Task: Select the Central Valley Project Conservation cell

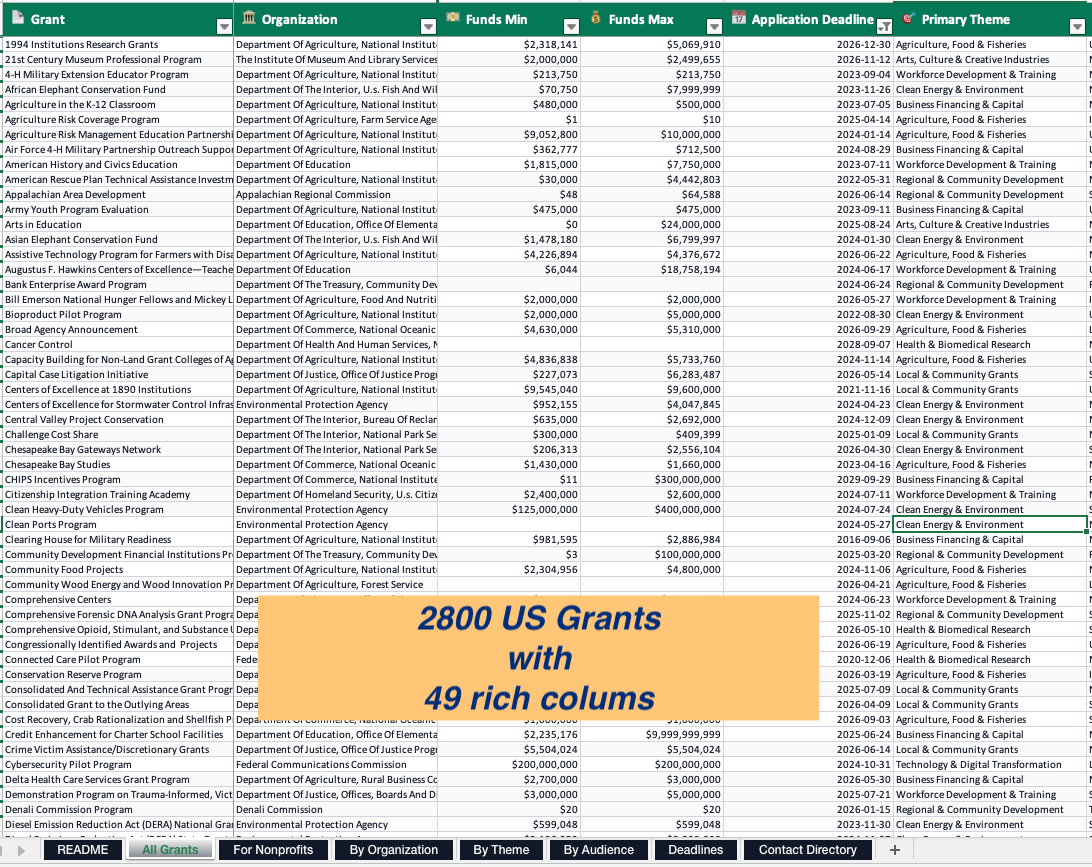Action: [118, 420]
